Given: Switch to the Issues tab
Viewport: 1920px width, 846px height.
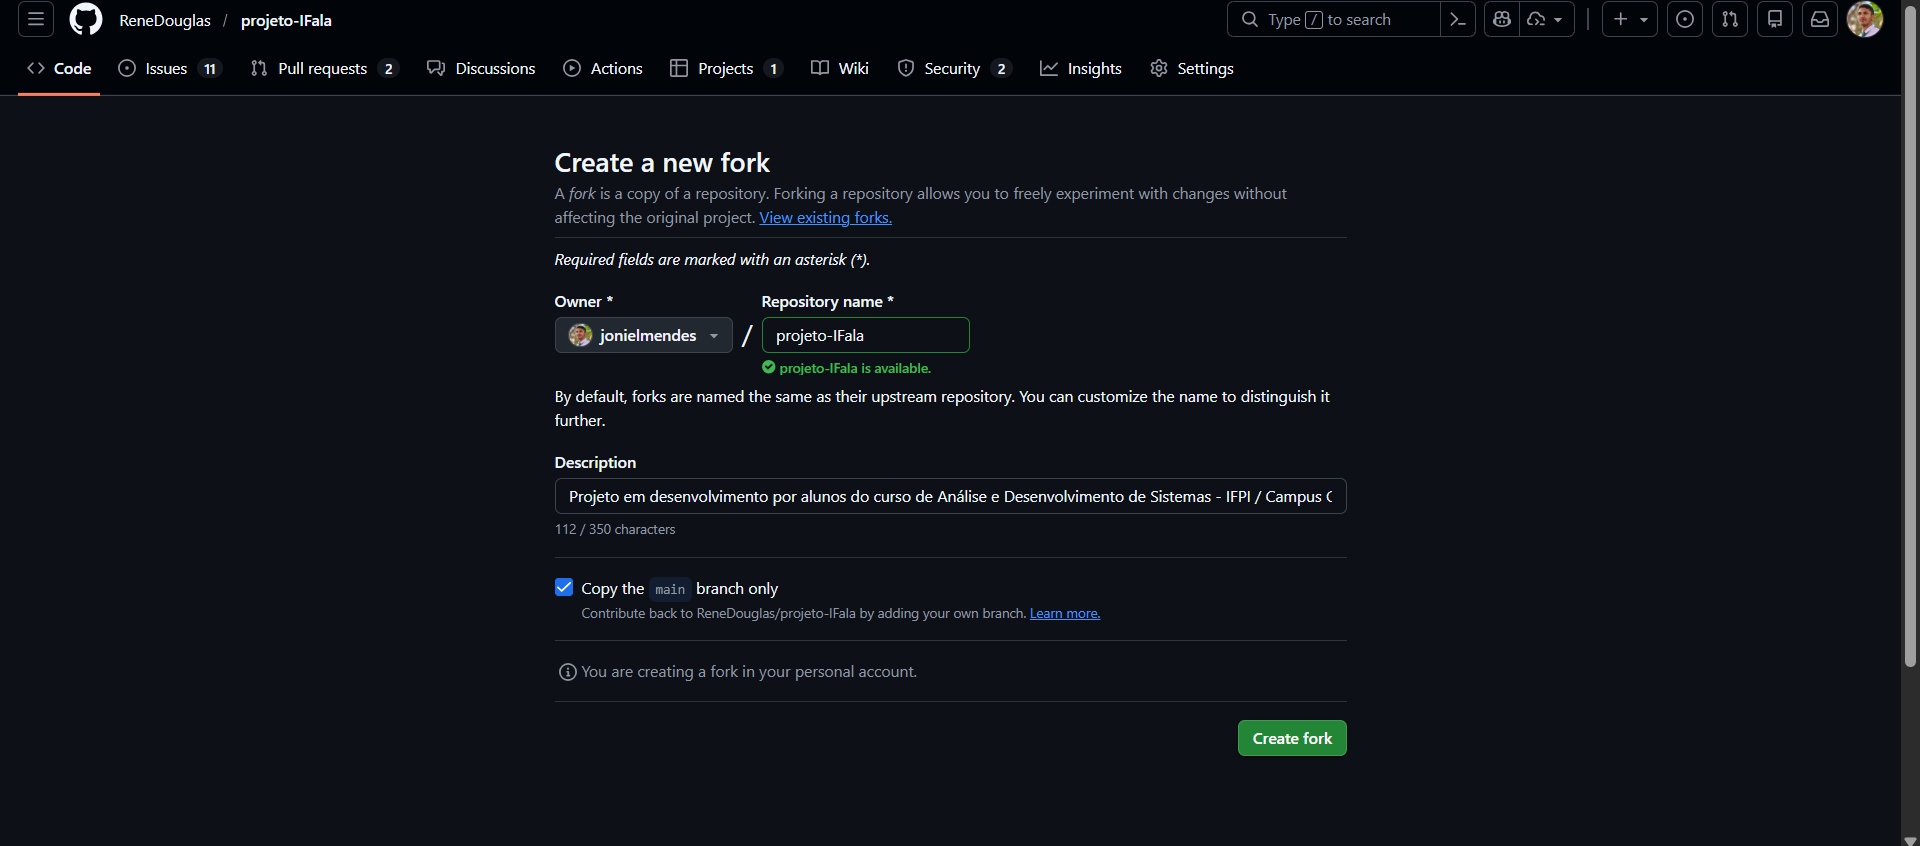Looking at the screenshot, I should [x=169, y=68].
